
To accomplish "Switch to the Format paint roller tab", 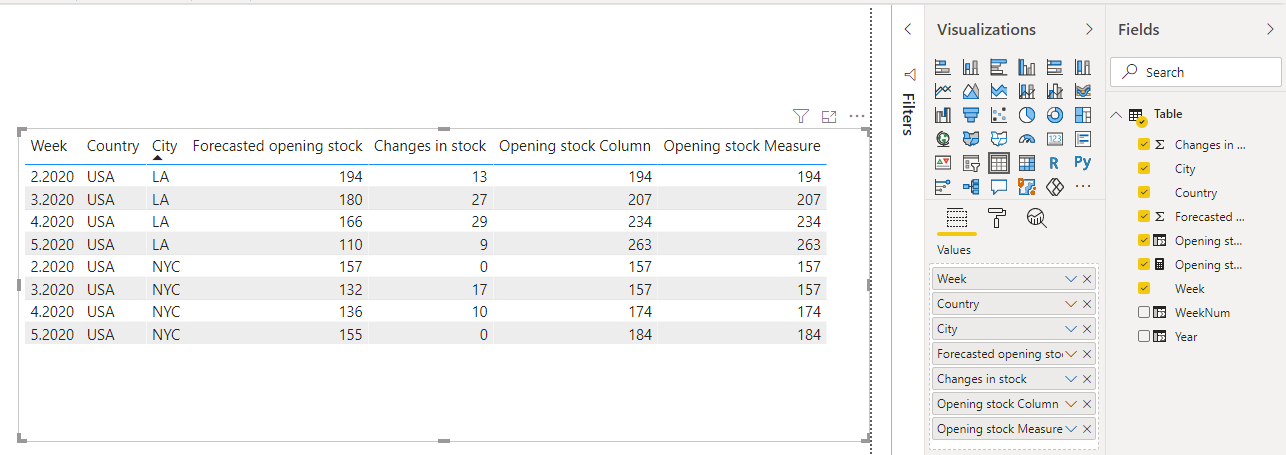I will click(997, 218).
